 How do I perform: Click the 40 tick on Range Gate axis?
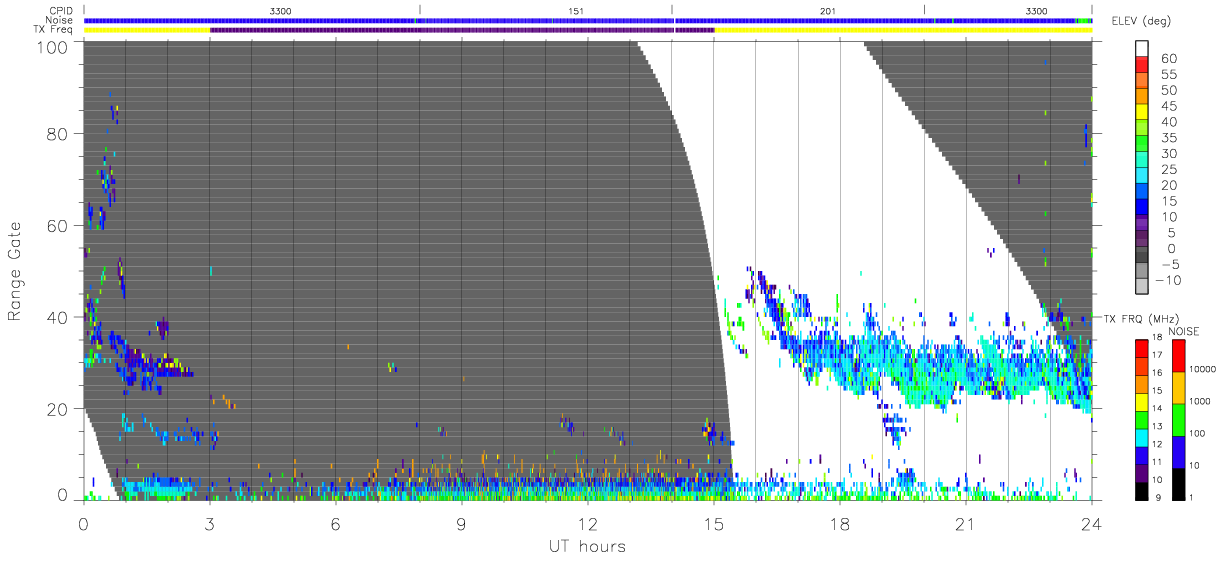(57, 317)
